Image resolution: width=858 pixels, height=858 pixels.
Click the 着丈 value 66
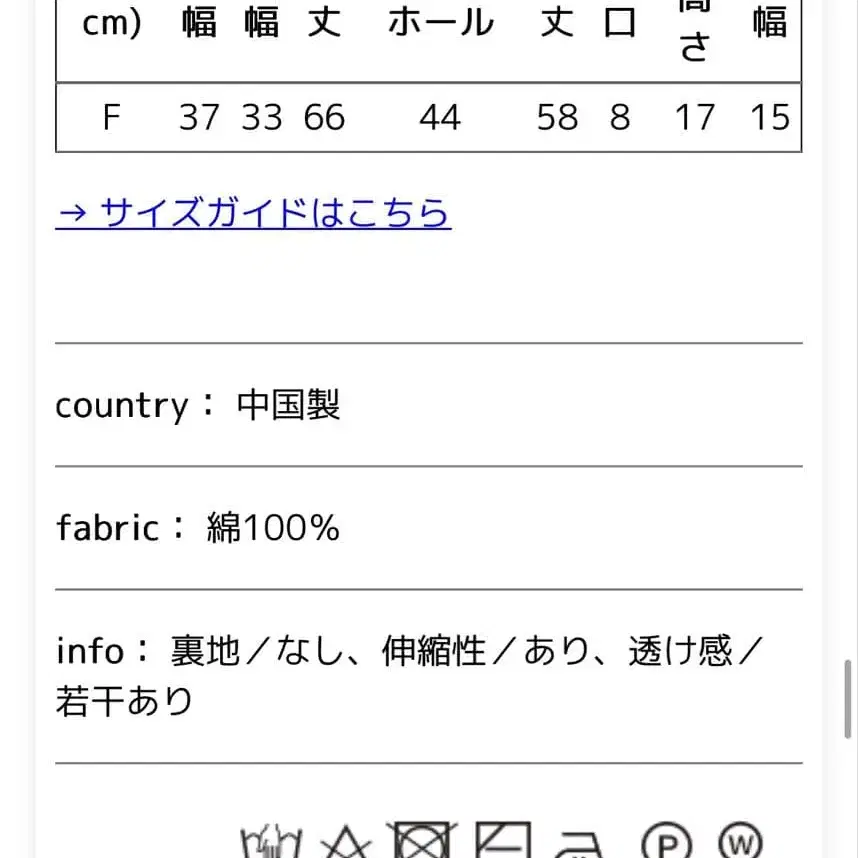[x=327, y=117]
